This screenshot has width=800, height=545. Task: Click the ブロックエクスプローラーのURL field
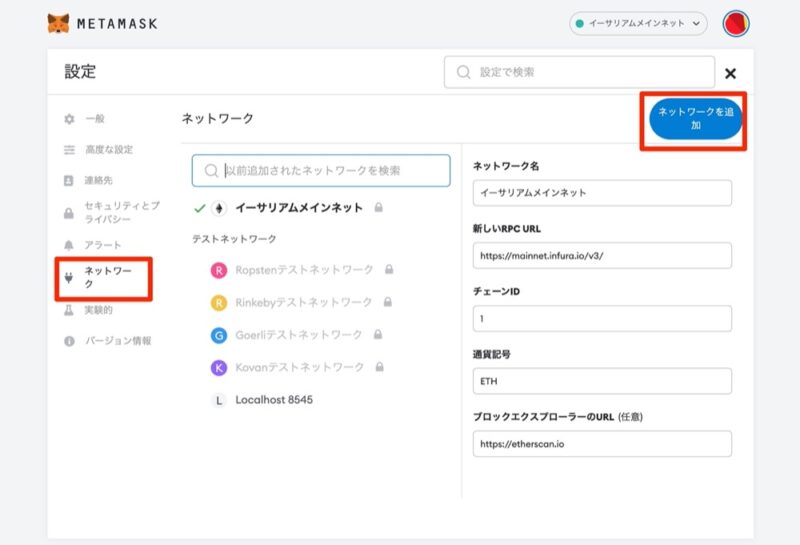pos(602,444)
